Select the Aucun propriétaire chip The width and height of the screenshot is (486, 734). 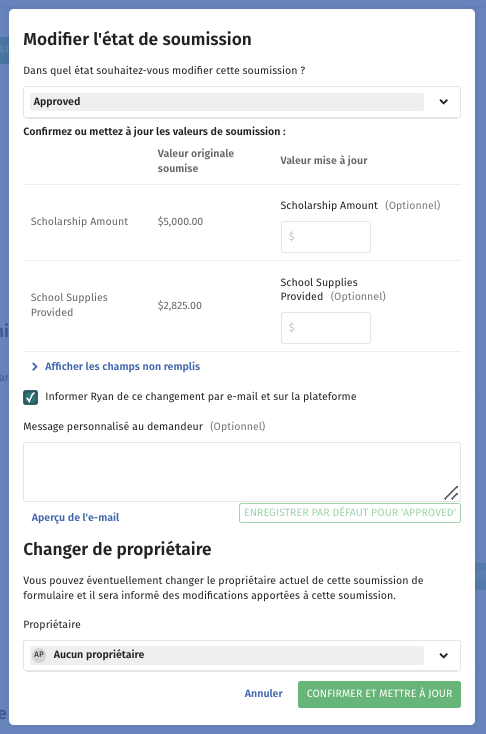[x=227, y=655]
